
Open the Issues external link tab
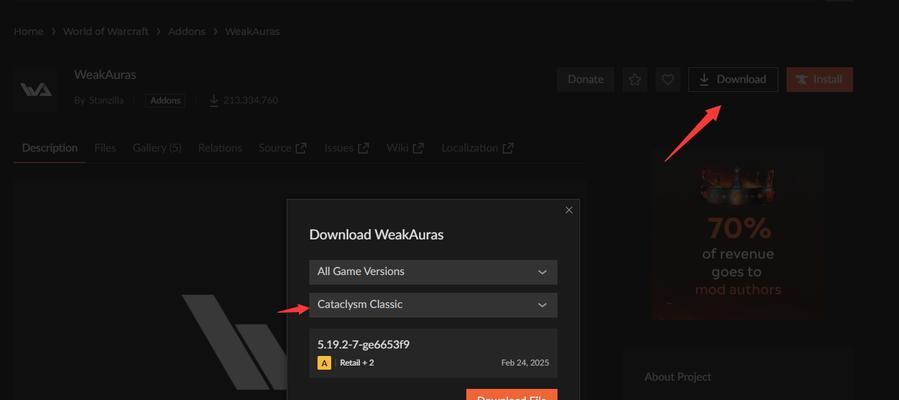pyautogui.click(x=346, y=148)
